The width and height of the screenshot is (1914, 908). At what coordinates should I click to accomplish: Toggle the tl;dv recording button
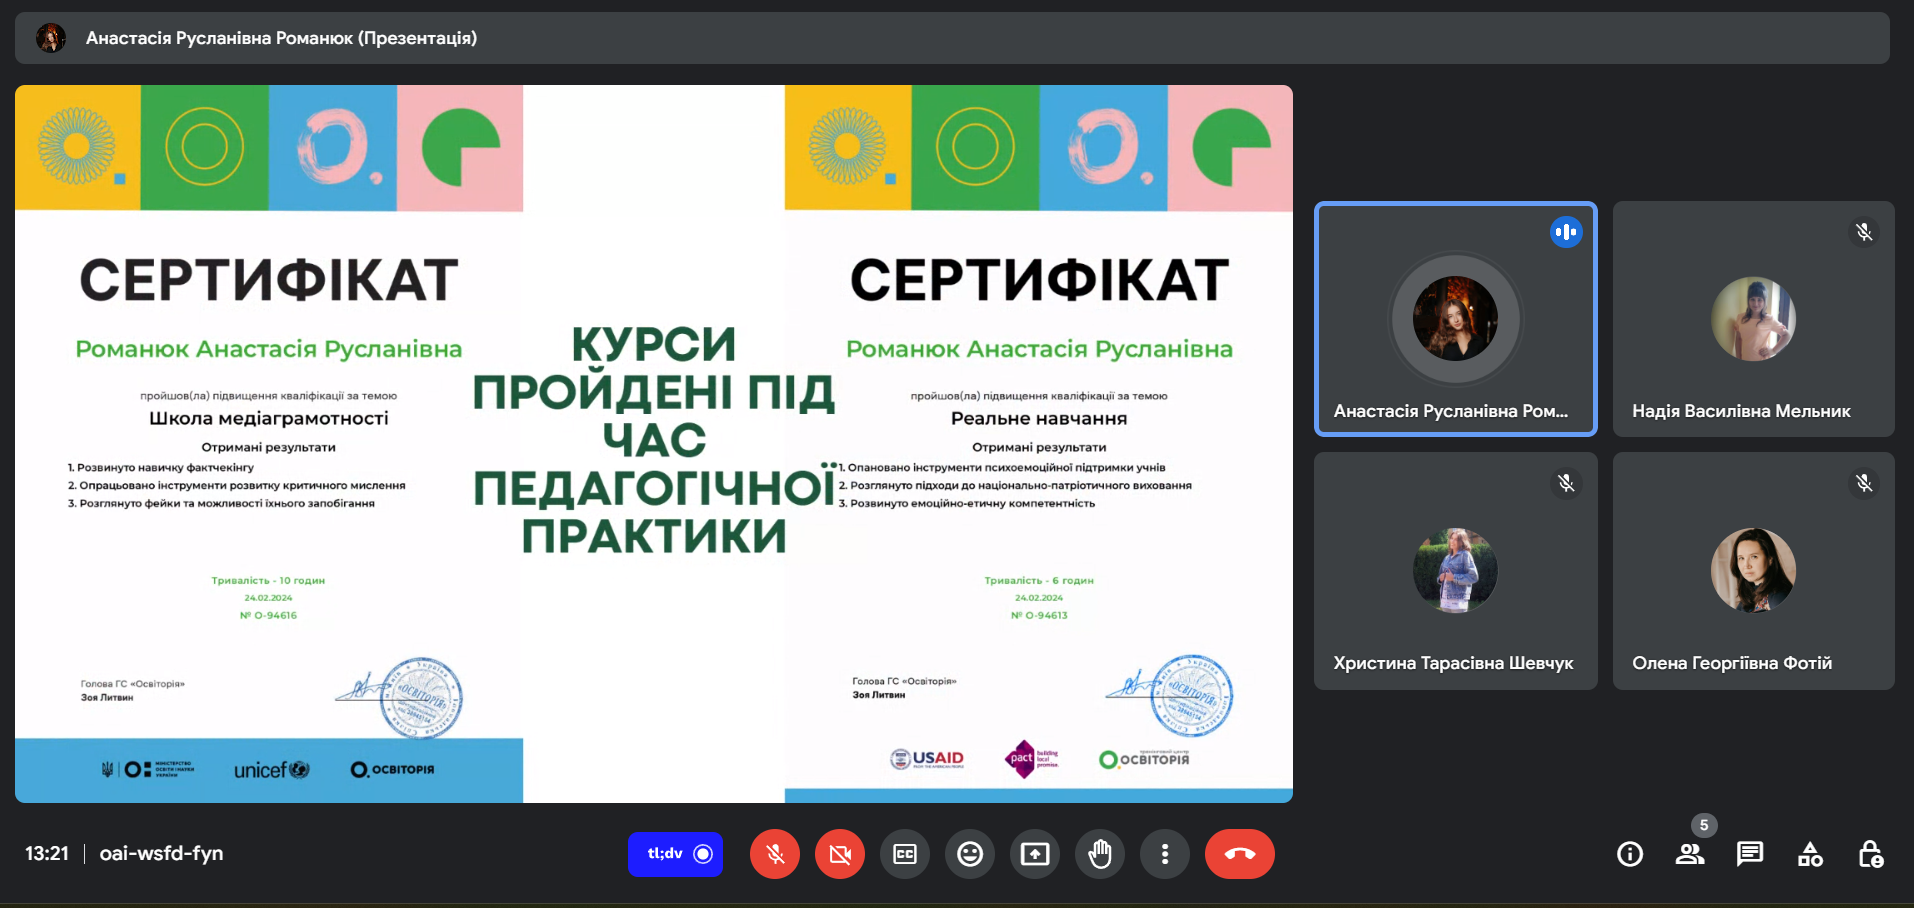pyautogui.click(x=676, y=854)
